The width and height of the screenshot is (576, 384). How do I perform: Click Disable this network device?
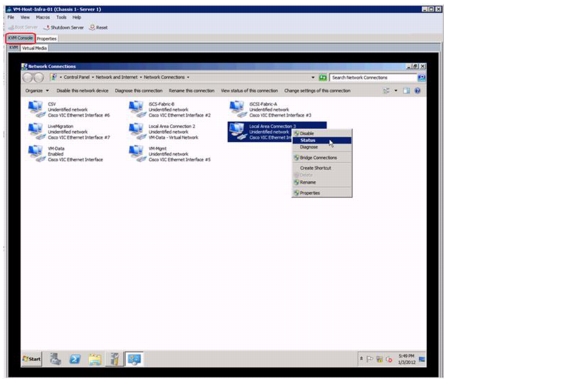82,91
